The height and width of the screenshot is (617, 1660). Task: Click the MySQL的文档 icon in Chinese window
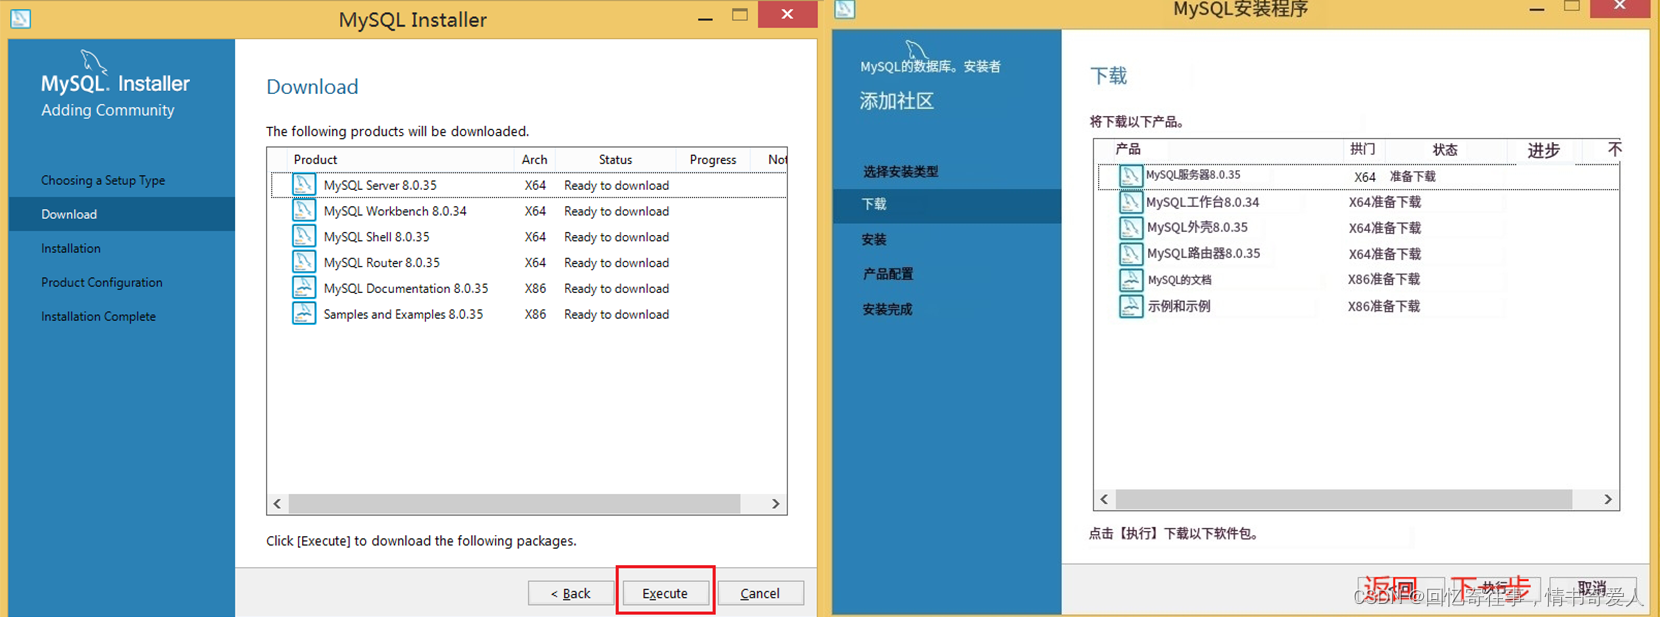(x=1131, y=280)
